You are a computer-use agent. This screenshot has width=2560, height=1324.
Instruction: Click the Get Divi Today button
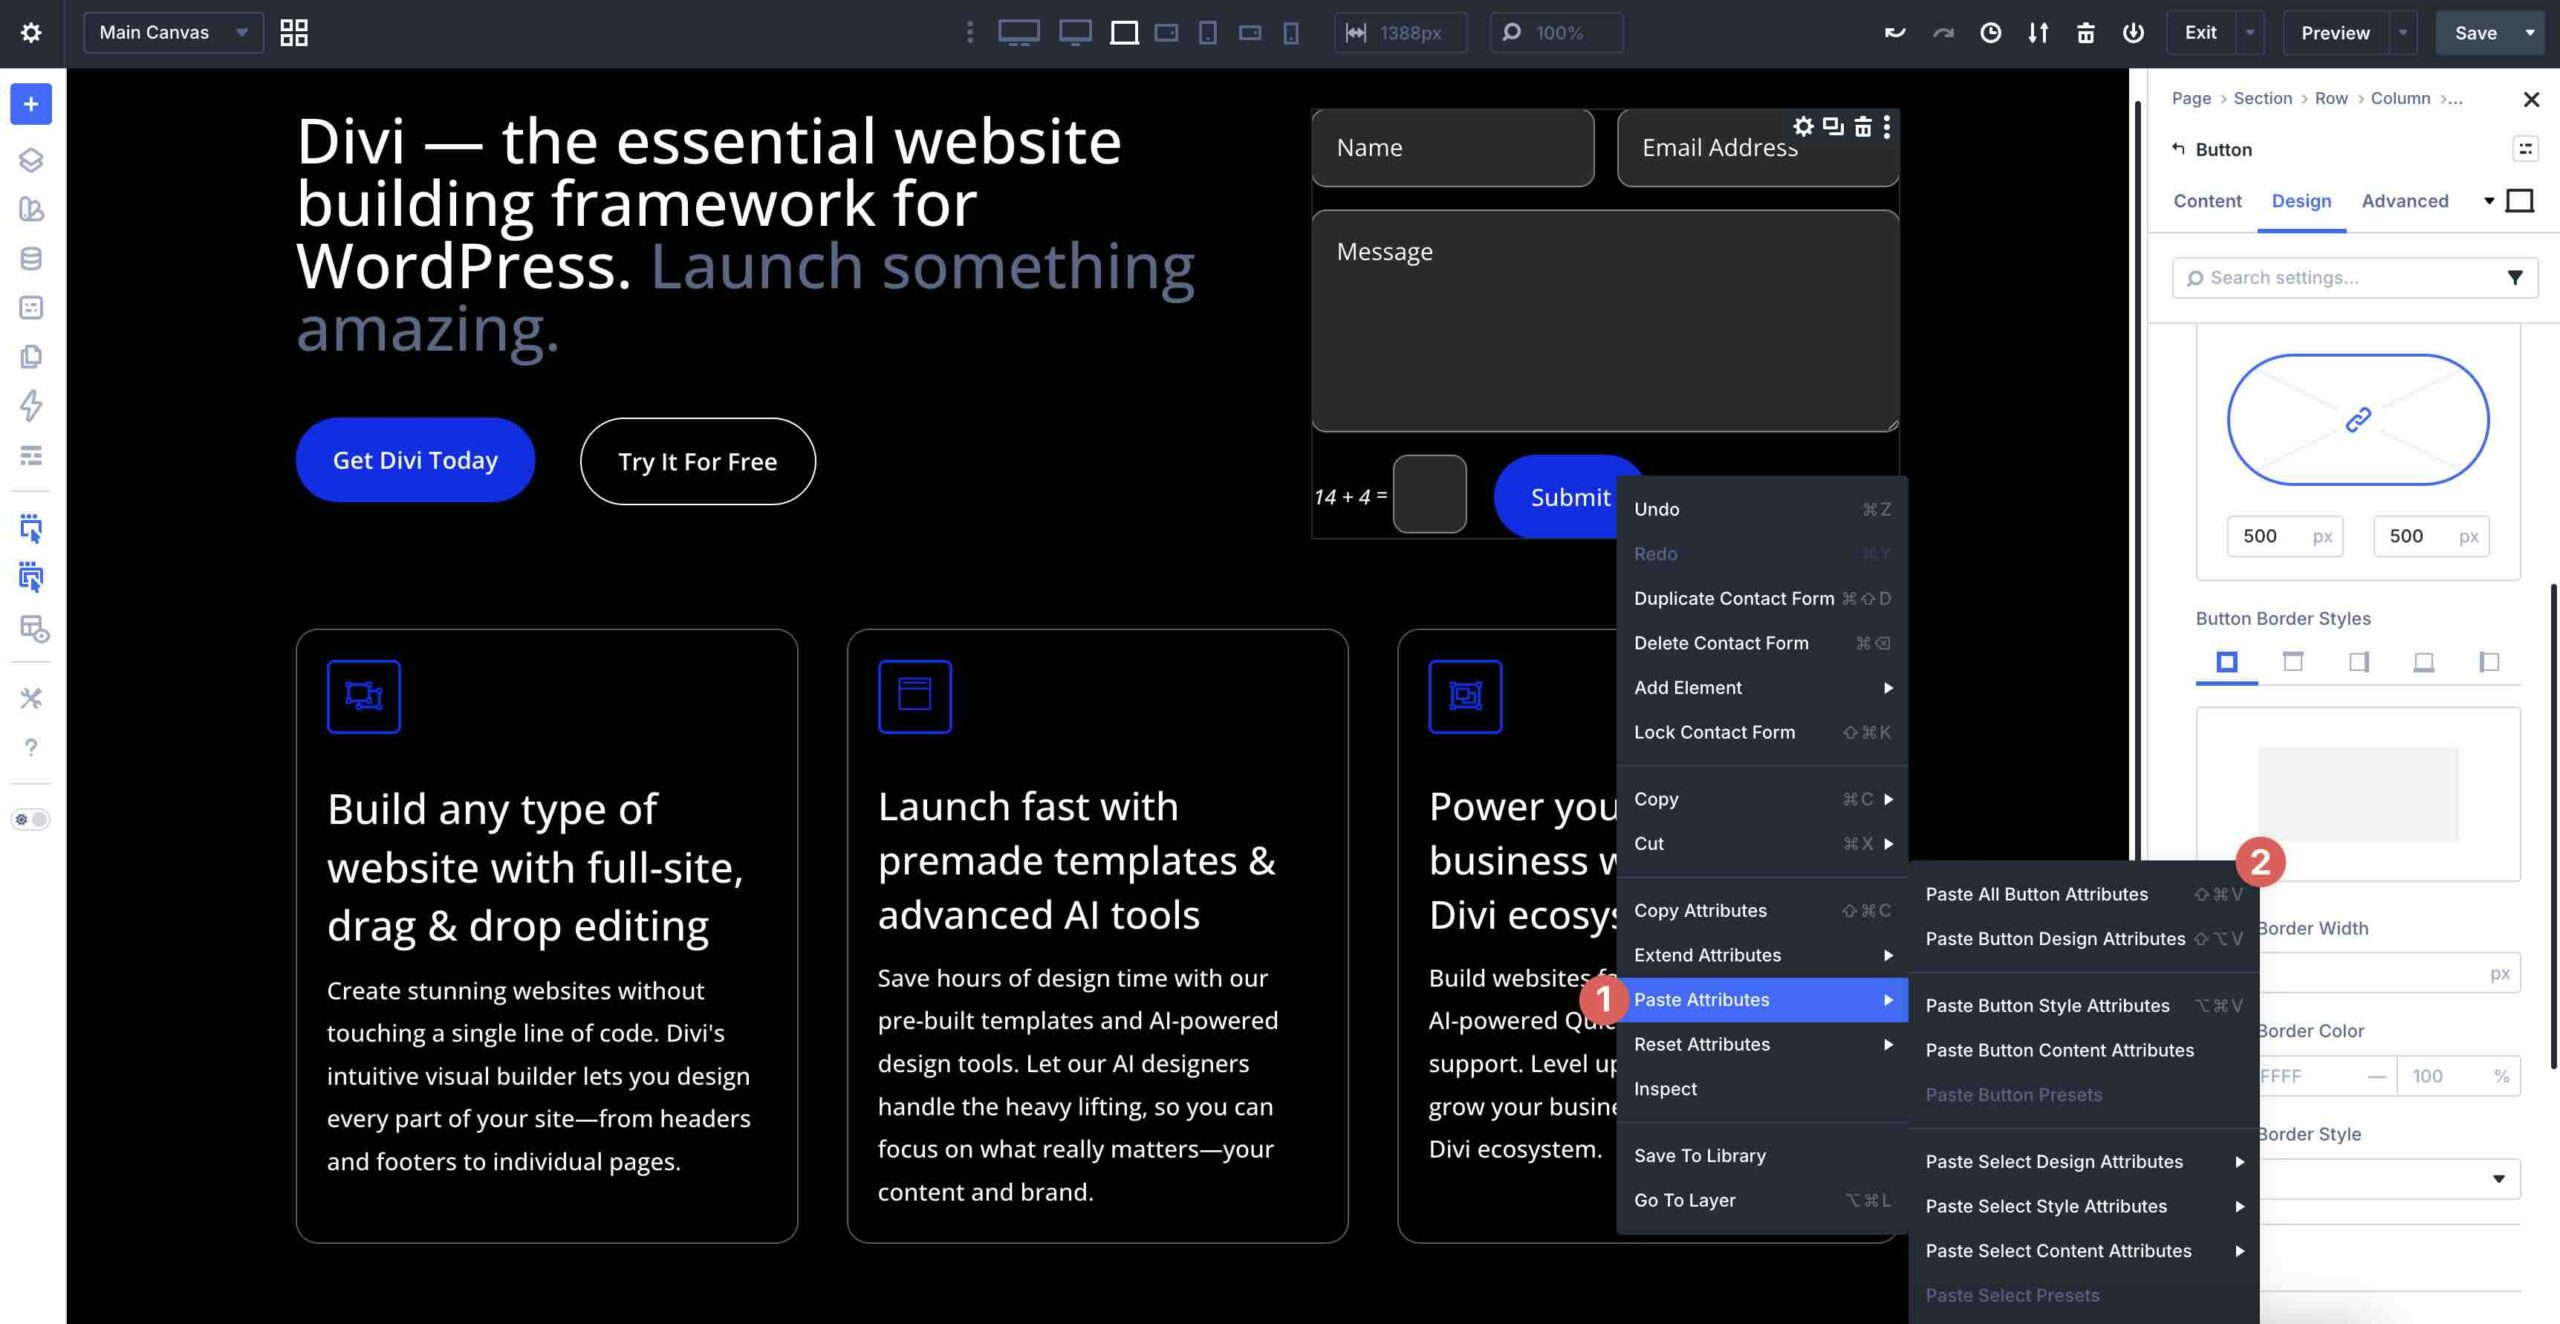click(415, 460)
